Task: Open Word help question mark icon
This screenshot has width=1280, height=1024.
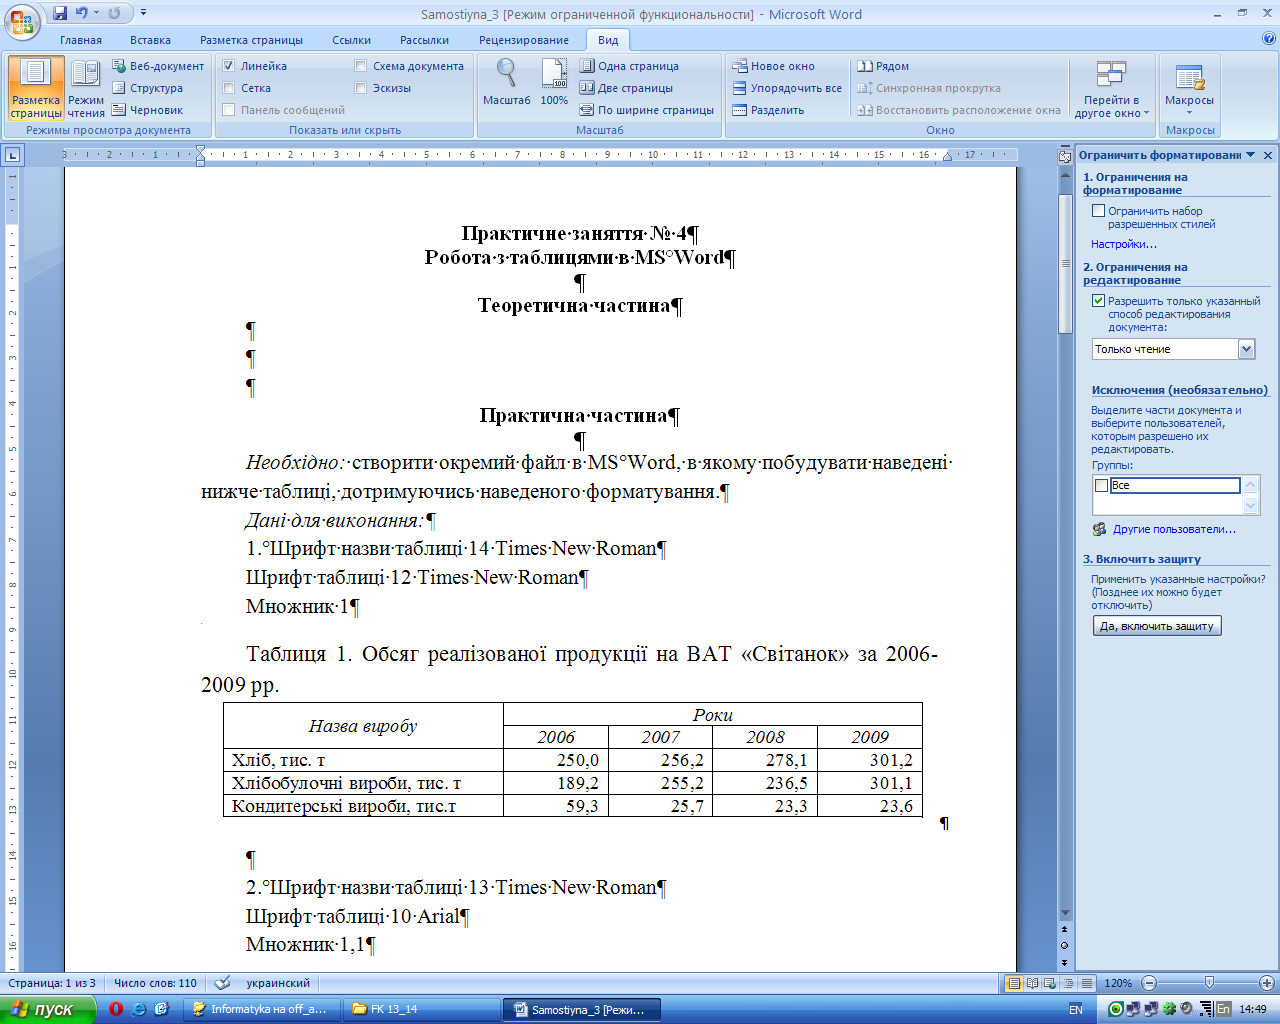Action: [x=1269, y=39]
